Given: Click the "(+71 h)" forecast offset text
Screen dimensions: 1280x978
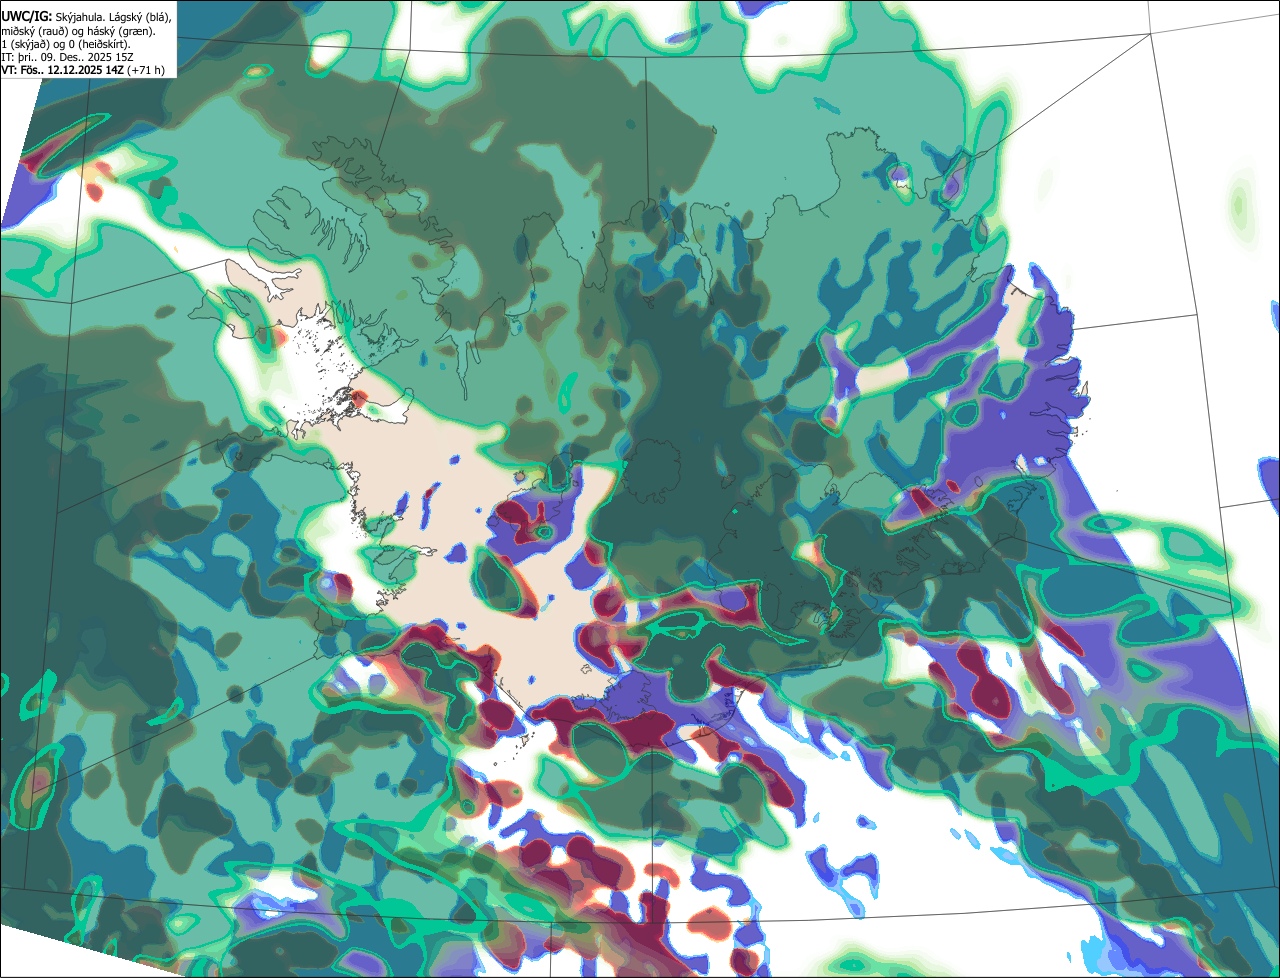Looking at the screenshot, I should point(146,70).
